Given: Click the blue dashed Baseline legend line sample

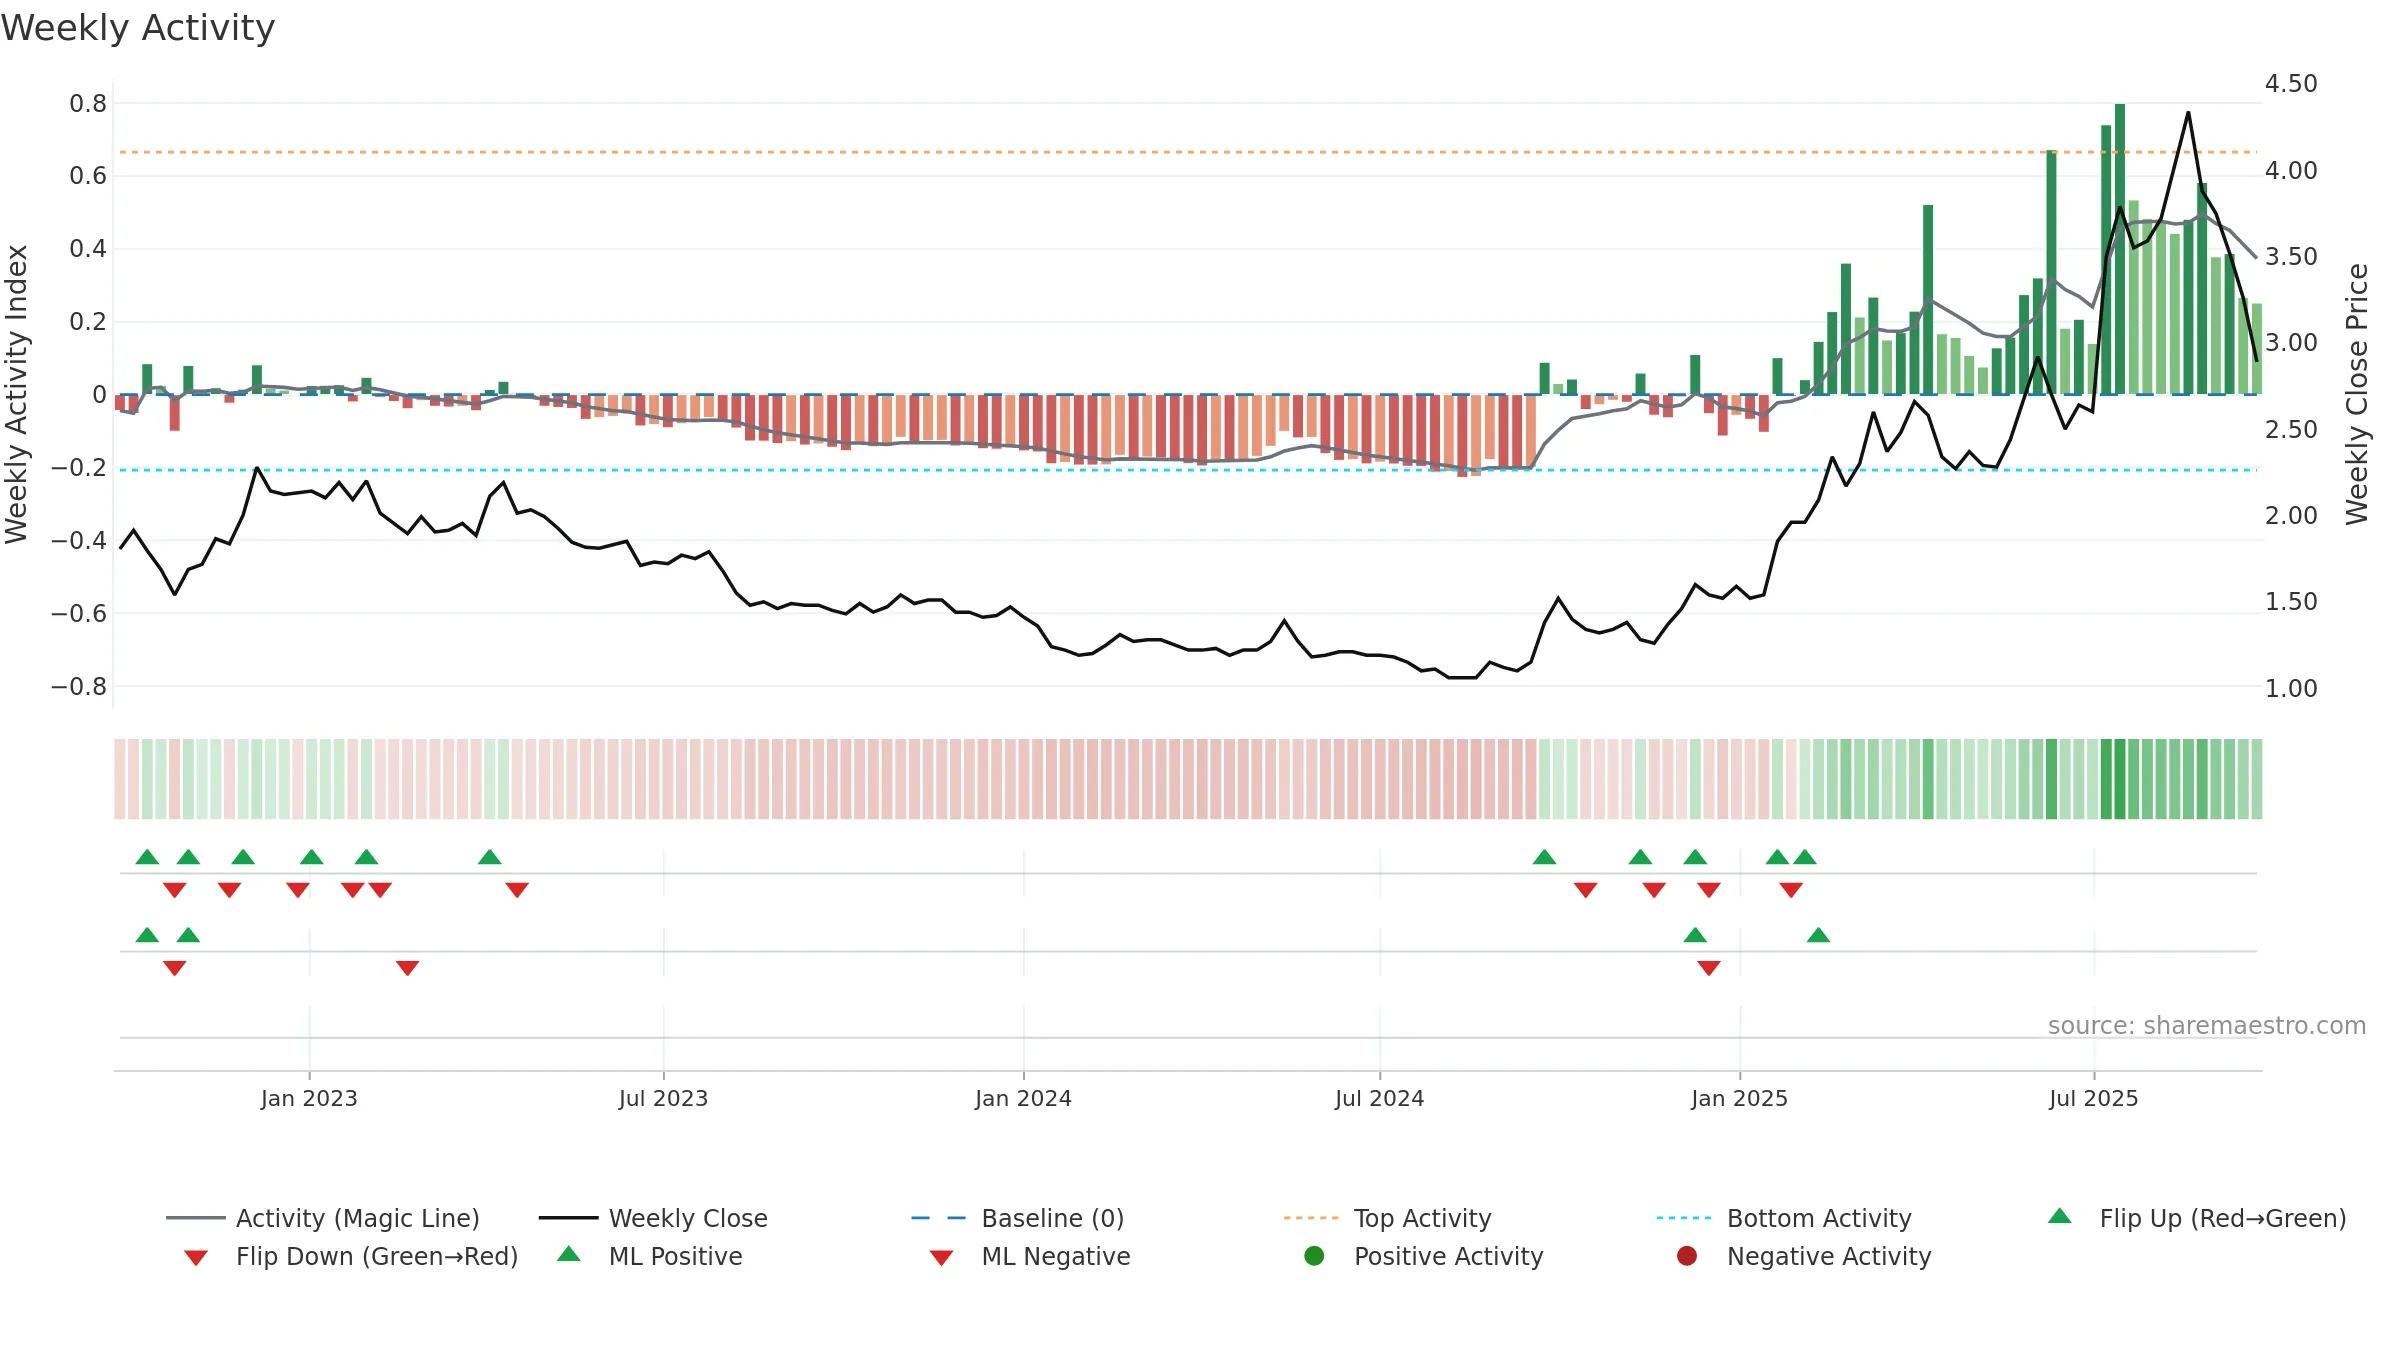Looking at the screenshot, I should point(939,1218).
